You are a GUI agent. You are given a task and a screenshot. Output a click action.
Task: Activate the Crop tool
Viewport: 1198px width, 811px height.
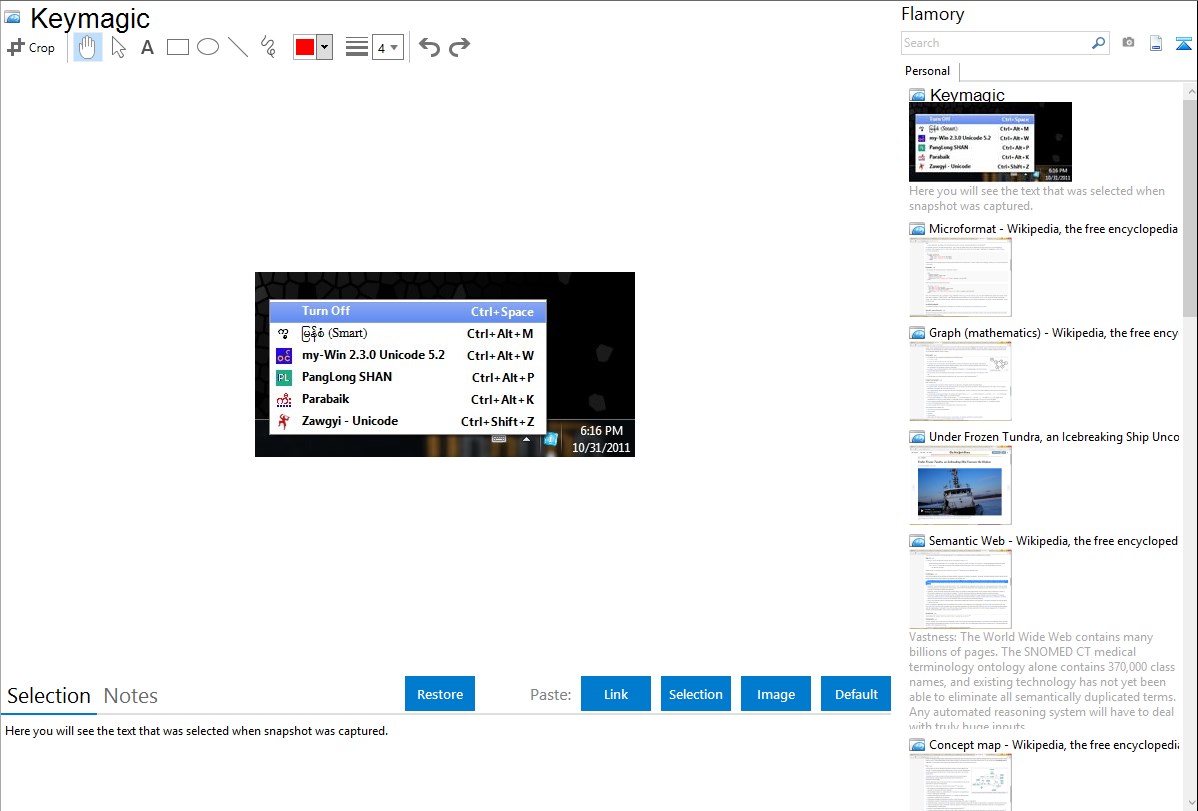click(31, 47)
